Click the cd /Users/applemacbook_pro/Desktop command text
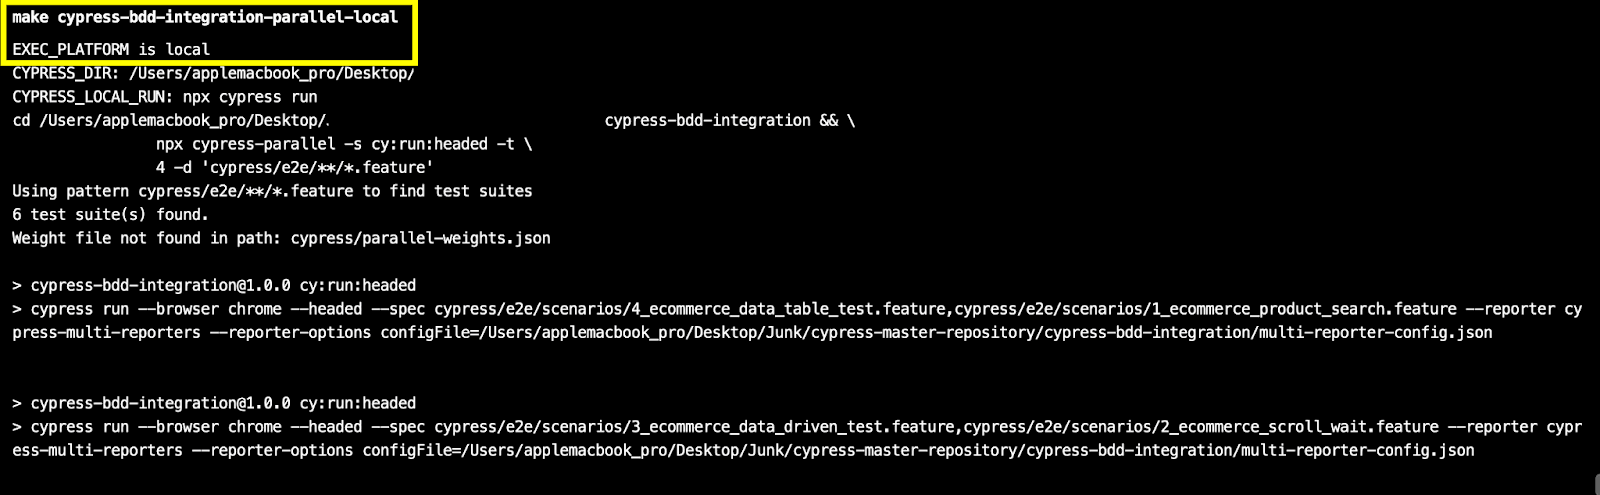Screen dimensions: 1600x495 tap(170, 120)
